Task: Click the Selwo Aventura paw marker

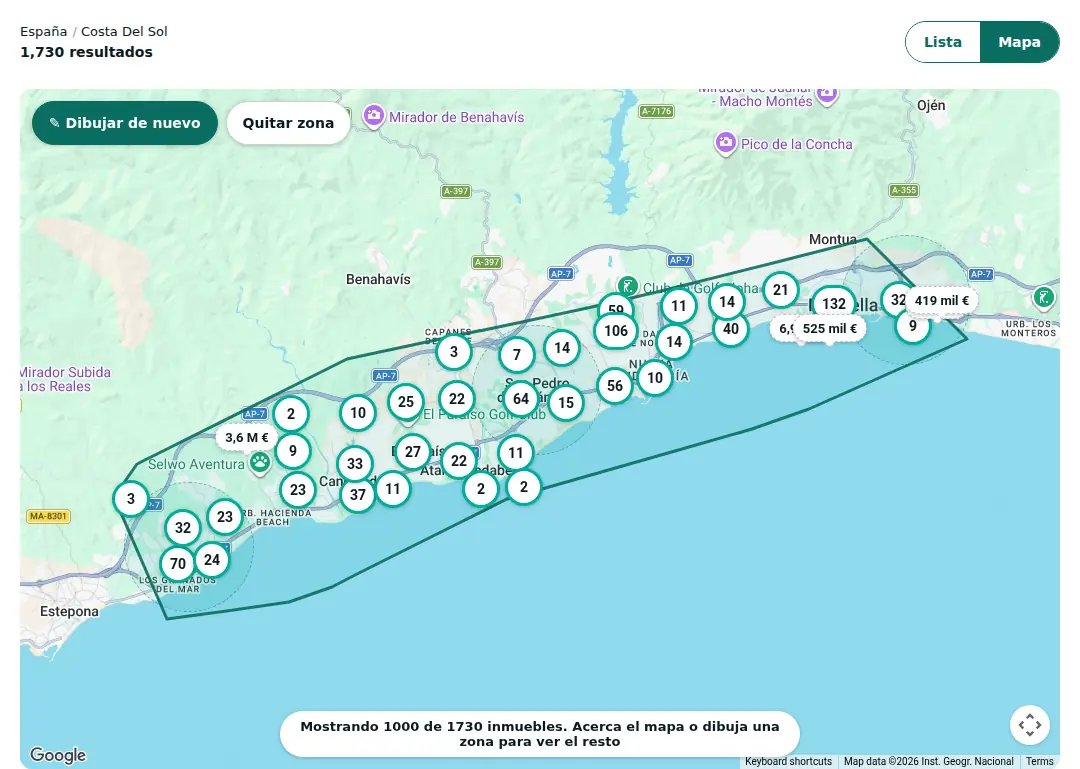Action: click(x=260, y=462)
